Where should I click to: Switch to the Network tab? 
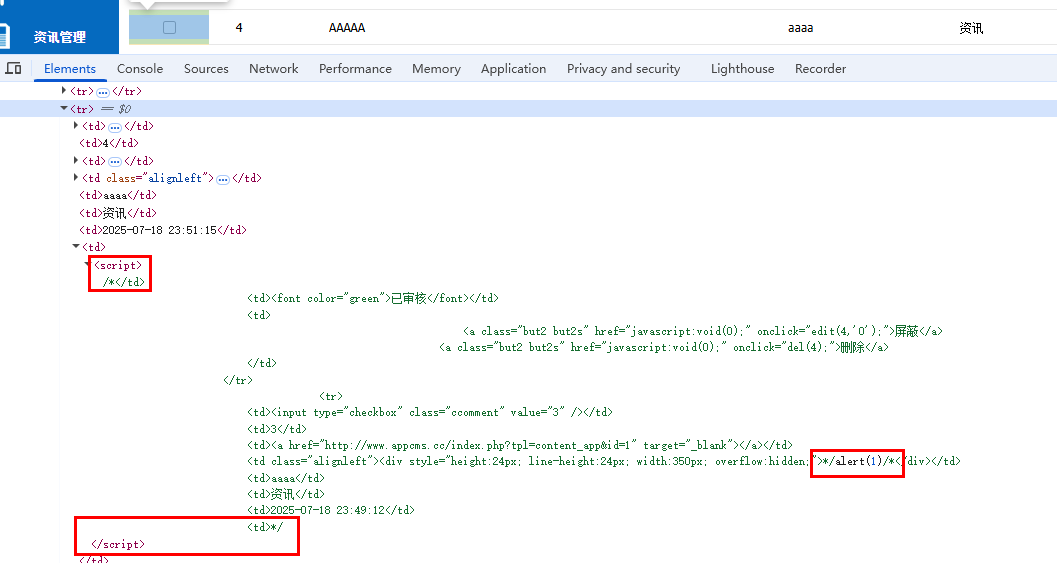pos(274,69)
